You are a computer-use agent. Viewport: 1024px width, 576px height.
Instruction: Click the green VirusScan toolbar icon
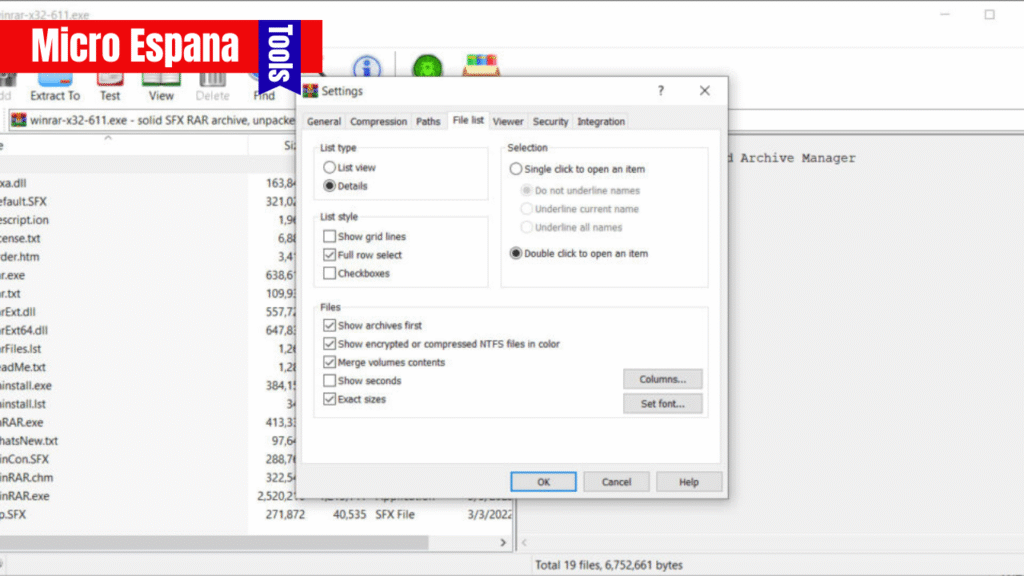(x=427, y=67)
